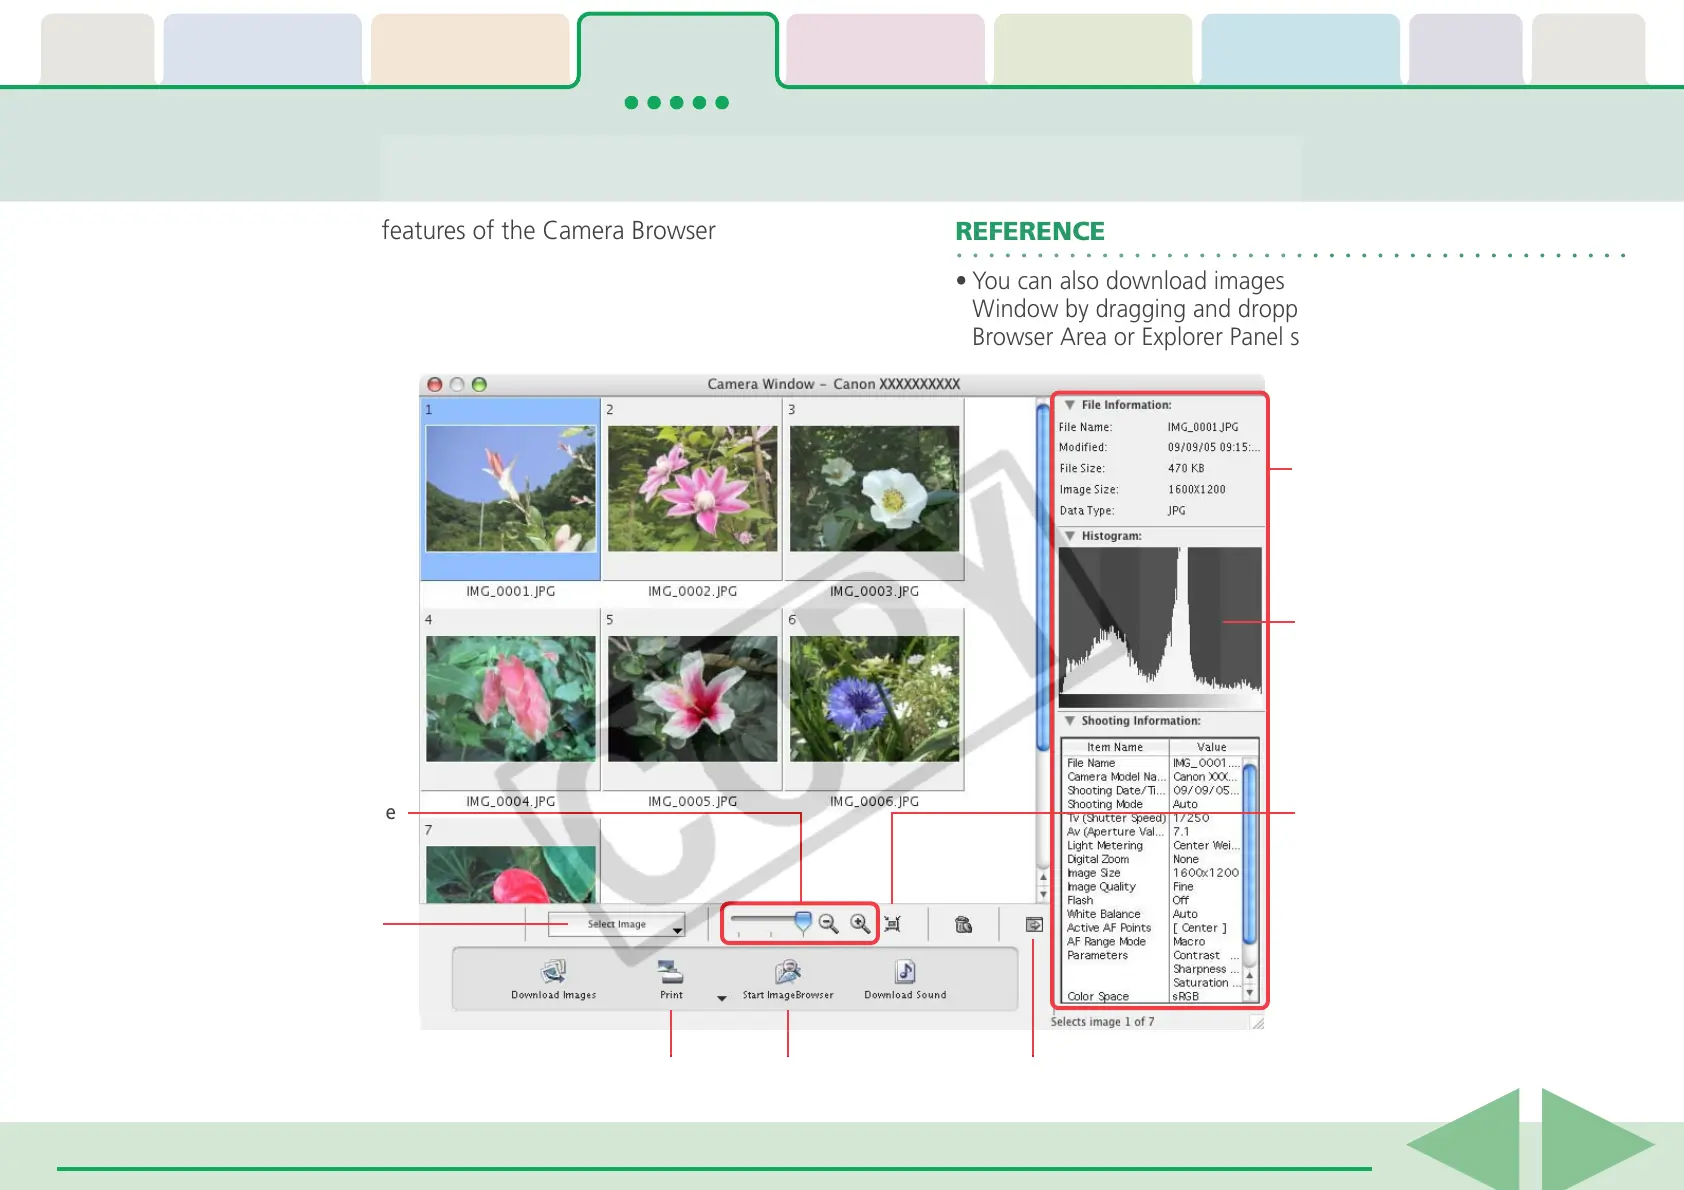The width and height of the screenshot is (1684, 1190).
Task: Click the IMG_0006.JPG file name label
Action: pos(874,801)
